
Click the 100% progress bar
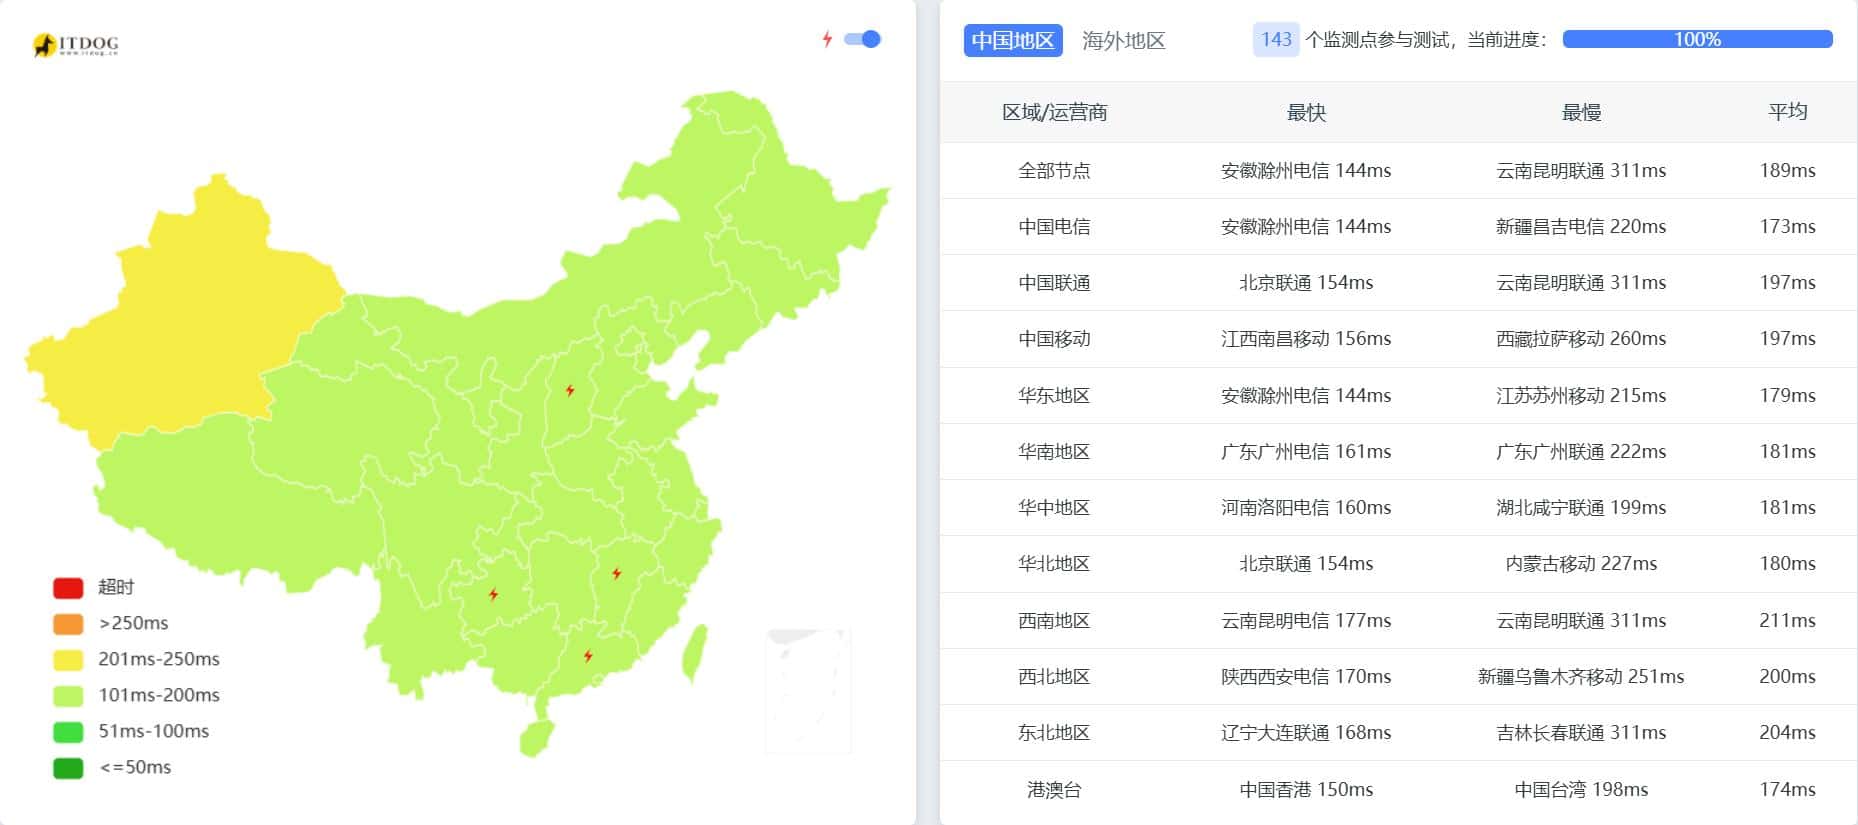[x=1697, y=39]
